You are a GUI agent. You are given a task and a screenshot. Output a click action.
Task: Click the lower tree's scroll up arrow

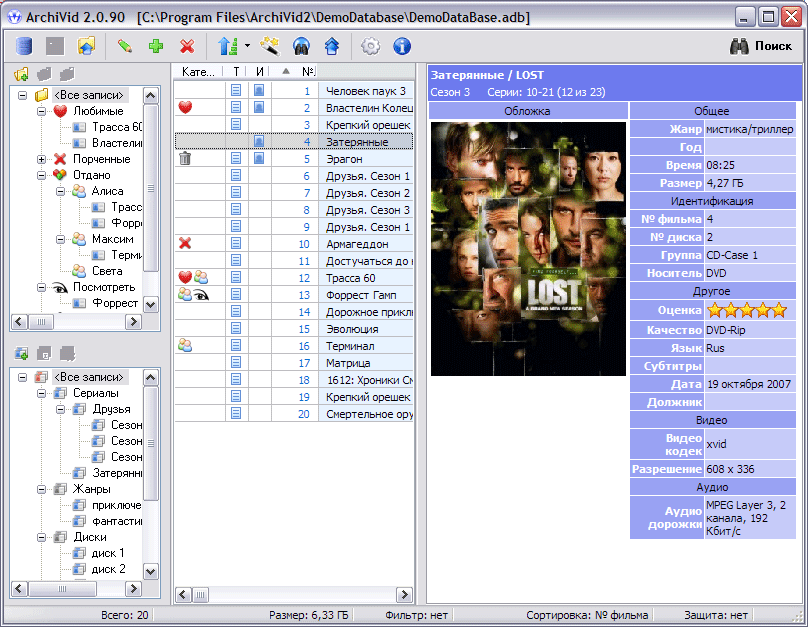[x=150, y=377]
